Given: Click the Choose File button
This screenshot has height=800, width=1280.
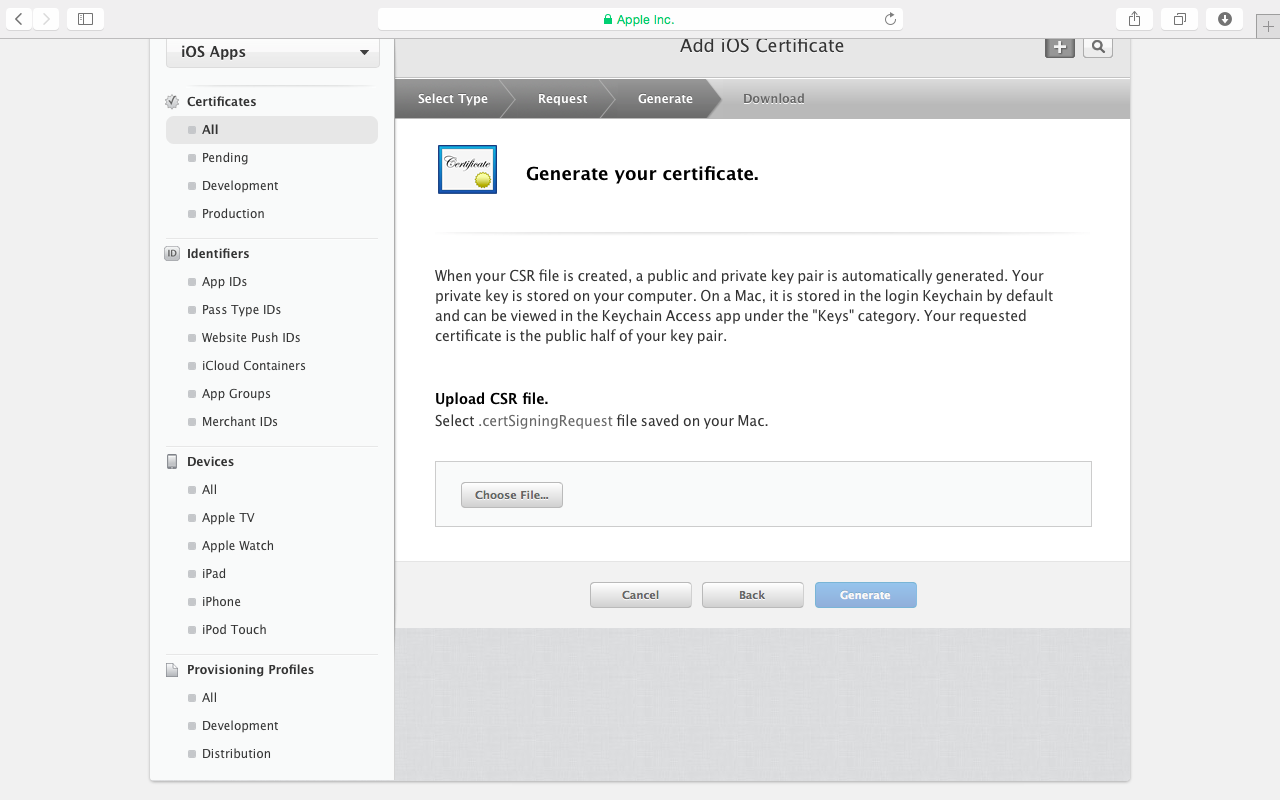Looking at the screenshot, I should (x=512, y=495).
